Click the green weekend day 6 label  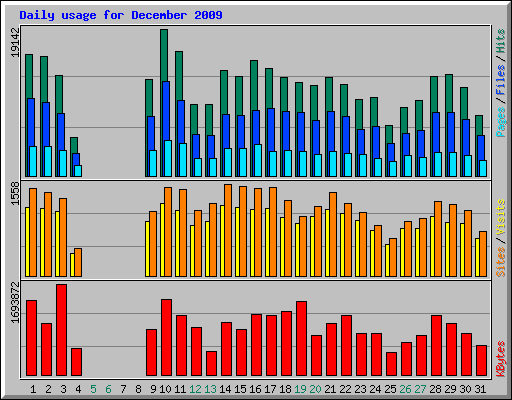(x=108, y=389)
